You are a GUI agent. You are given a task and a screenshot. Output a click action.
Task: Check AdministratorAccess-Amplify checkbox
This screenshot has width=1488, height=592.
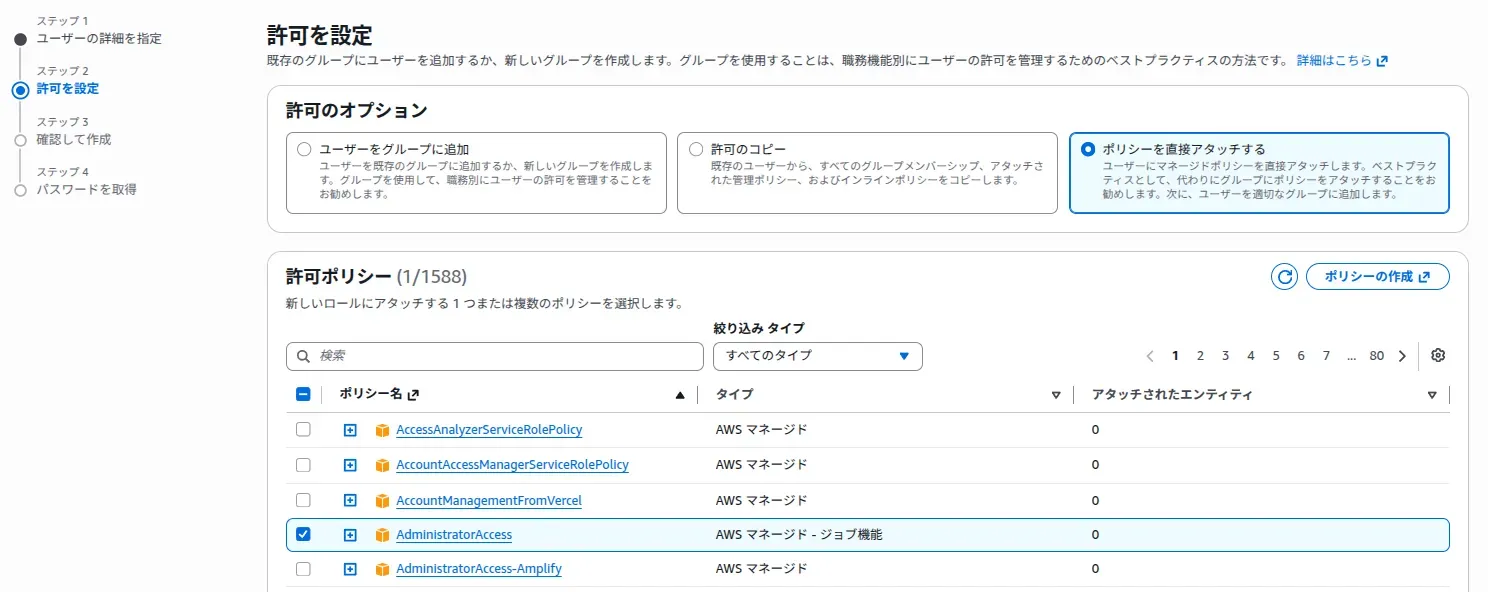303,569
